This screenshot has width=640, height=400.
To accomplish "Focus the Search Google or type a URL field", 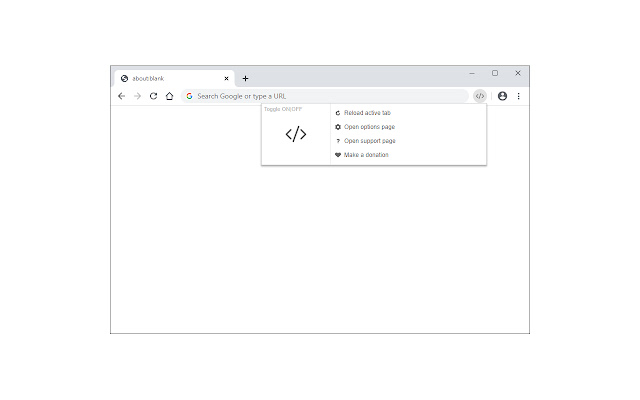I will click(x=325, y=96).
